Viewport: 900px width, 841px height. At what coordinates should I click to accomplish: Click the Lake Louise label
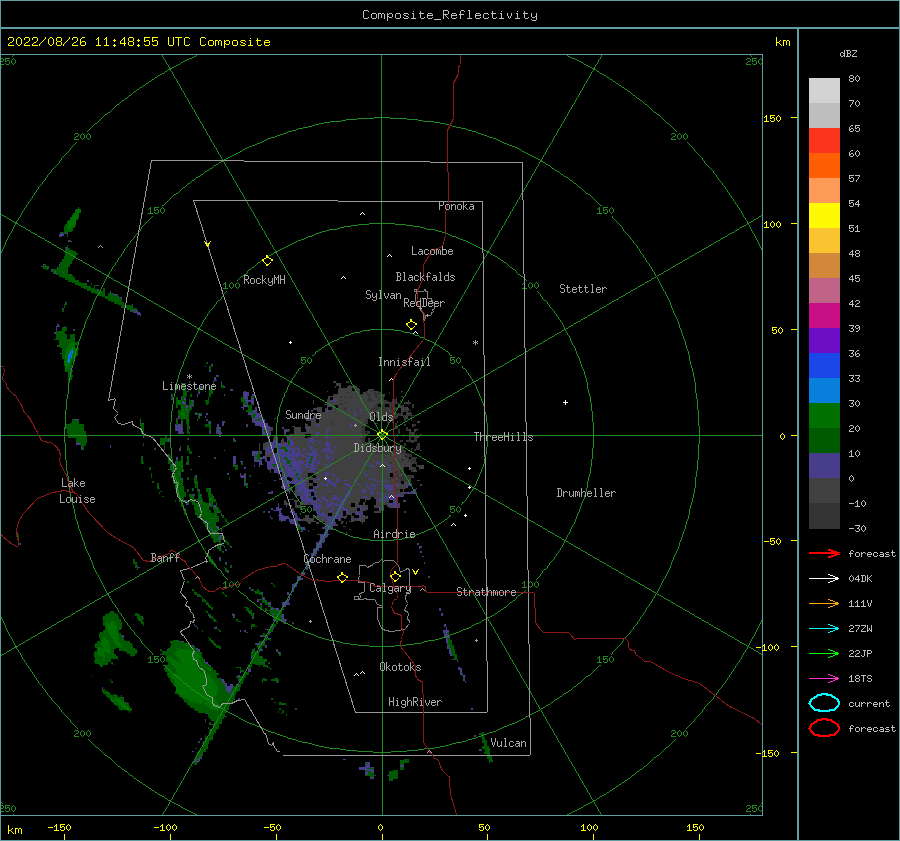pos(77,491)
